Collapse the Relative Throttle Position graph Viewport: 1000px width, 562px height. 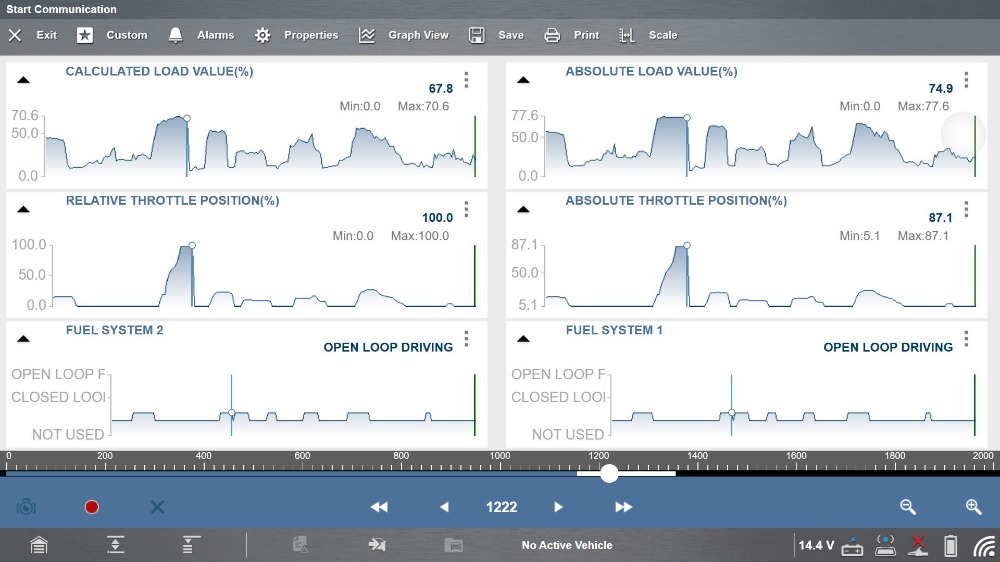(23, 209)
